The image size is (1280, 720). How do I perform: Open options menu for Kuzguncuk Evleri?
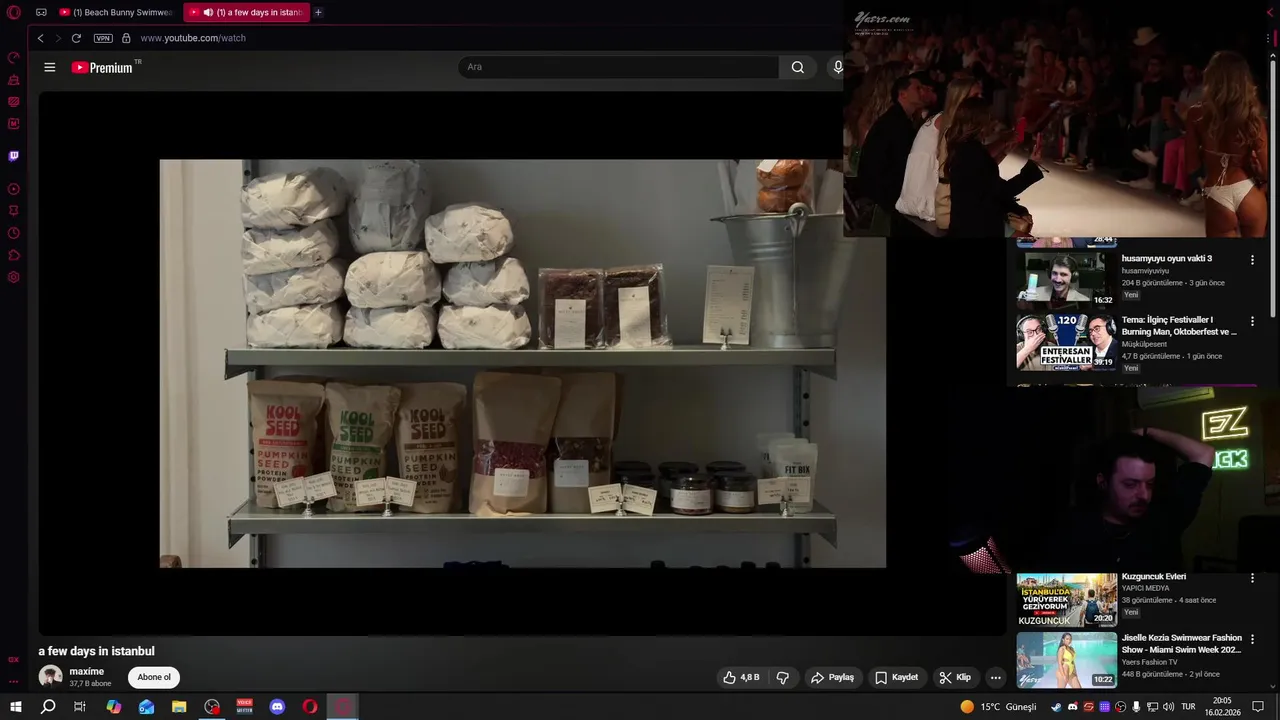[x=1252, y=578]
